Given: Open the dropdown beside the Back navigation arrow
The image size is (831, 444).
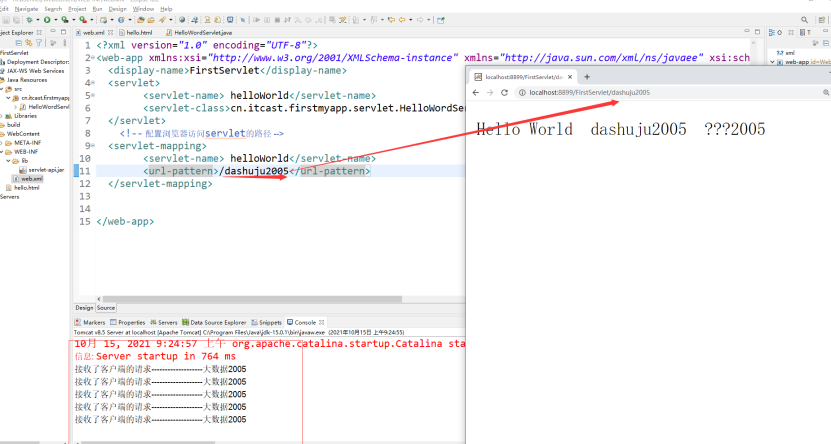Looking at the screenshot, I should tap(410, 20).
